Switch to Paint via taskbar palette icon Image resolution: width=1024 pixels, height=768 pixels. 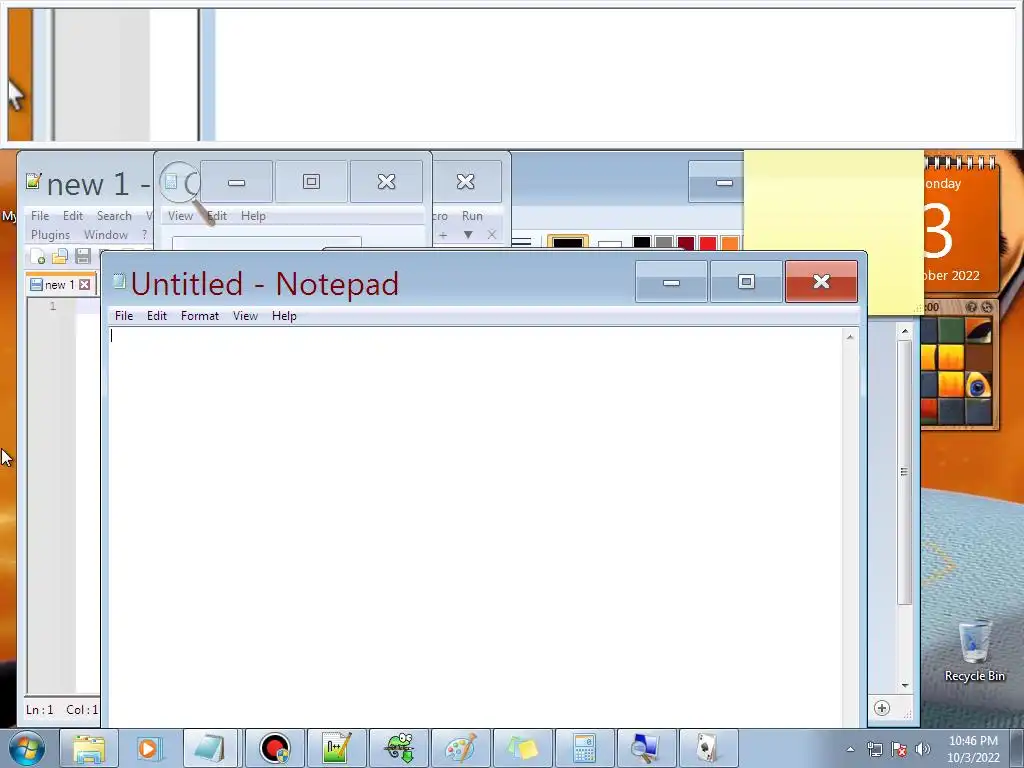coord(460,748)
